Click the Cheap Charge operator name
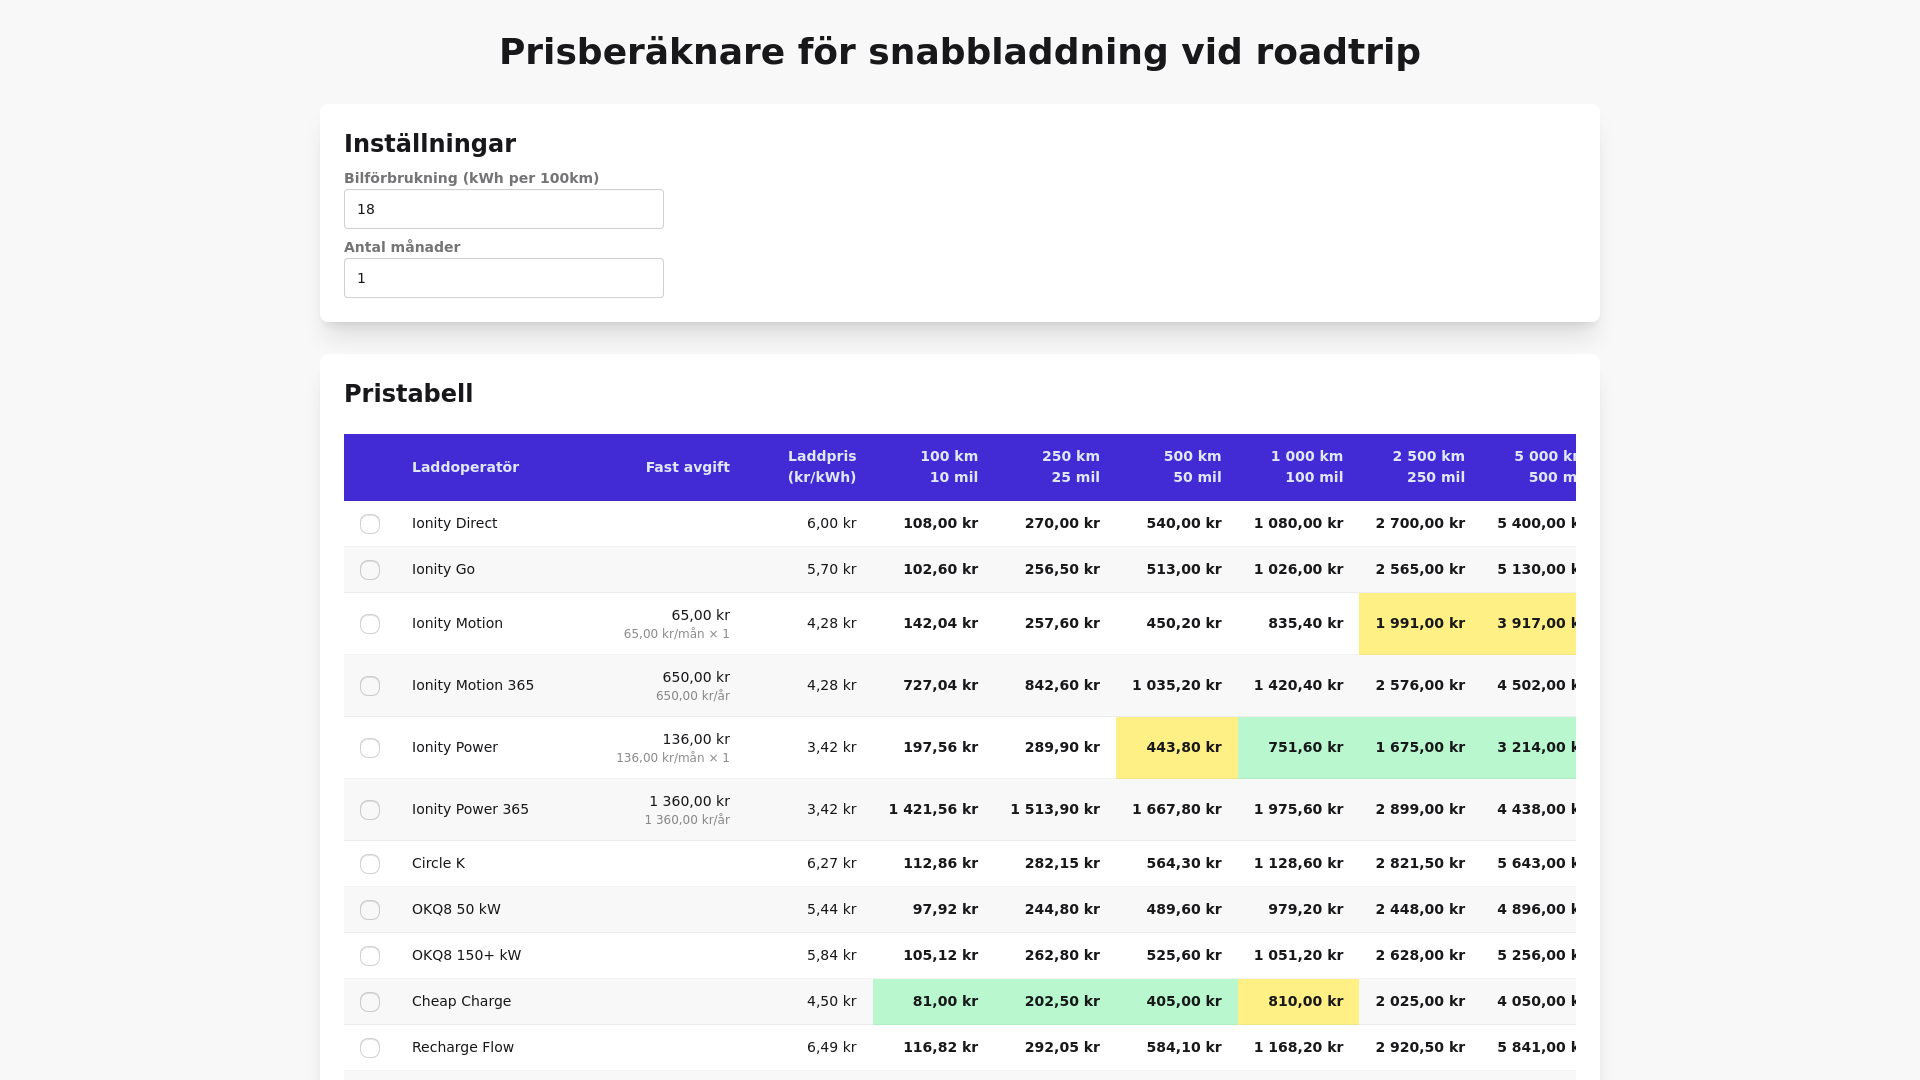The width and height of the screenshot is (1920, 1080). tap(461, 1001)
